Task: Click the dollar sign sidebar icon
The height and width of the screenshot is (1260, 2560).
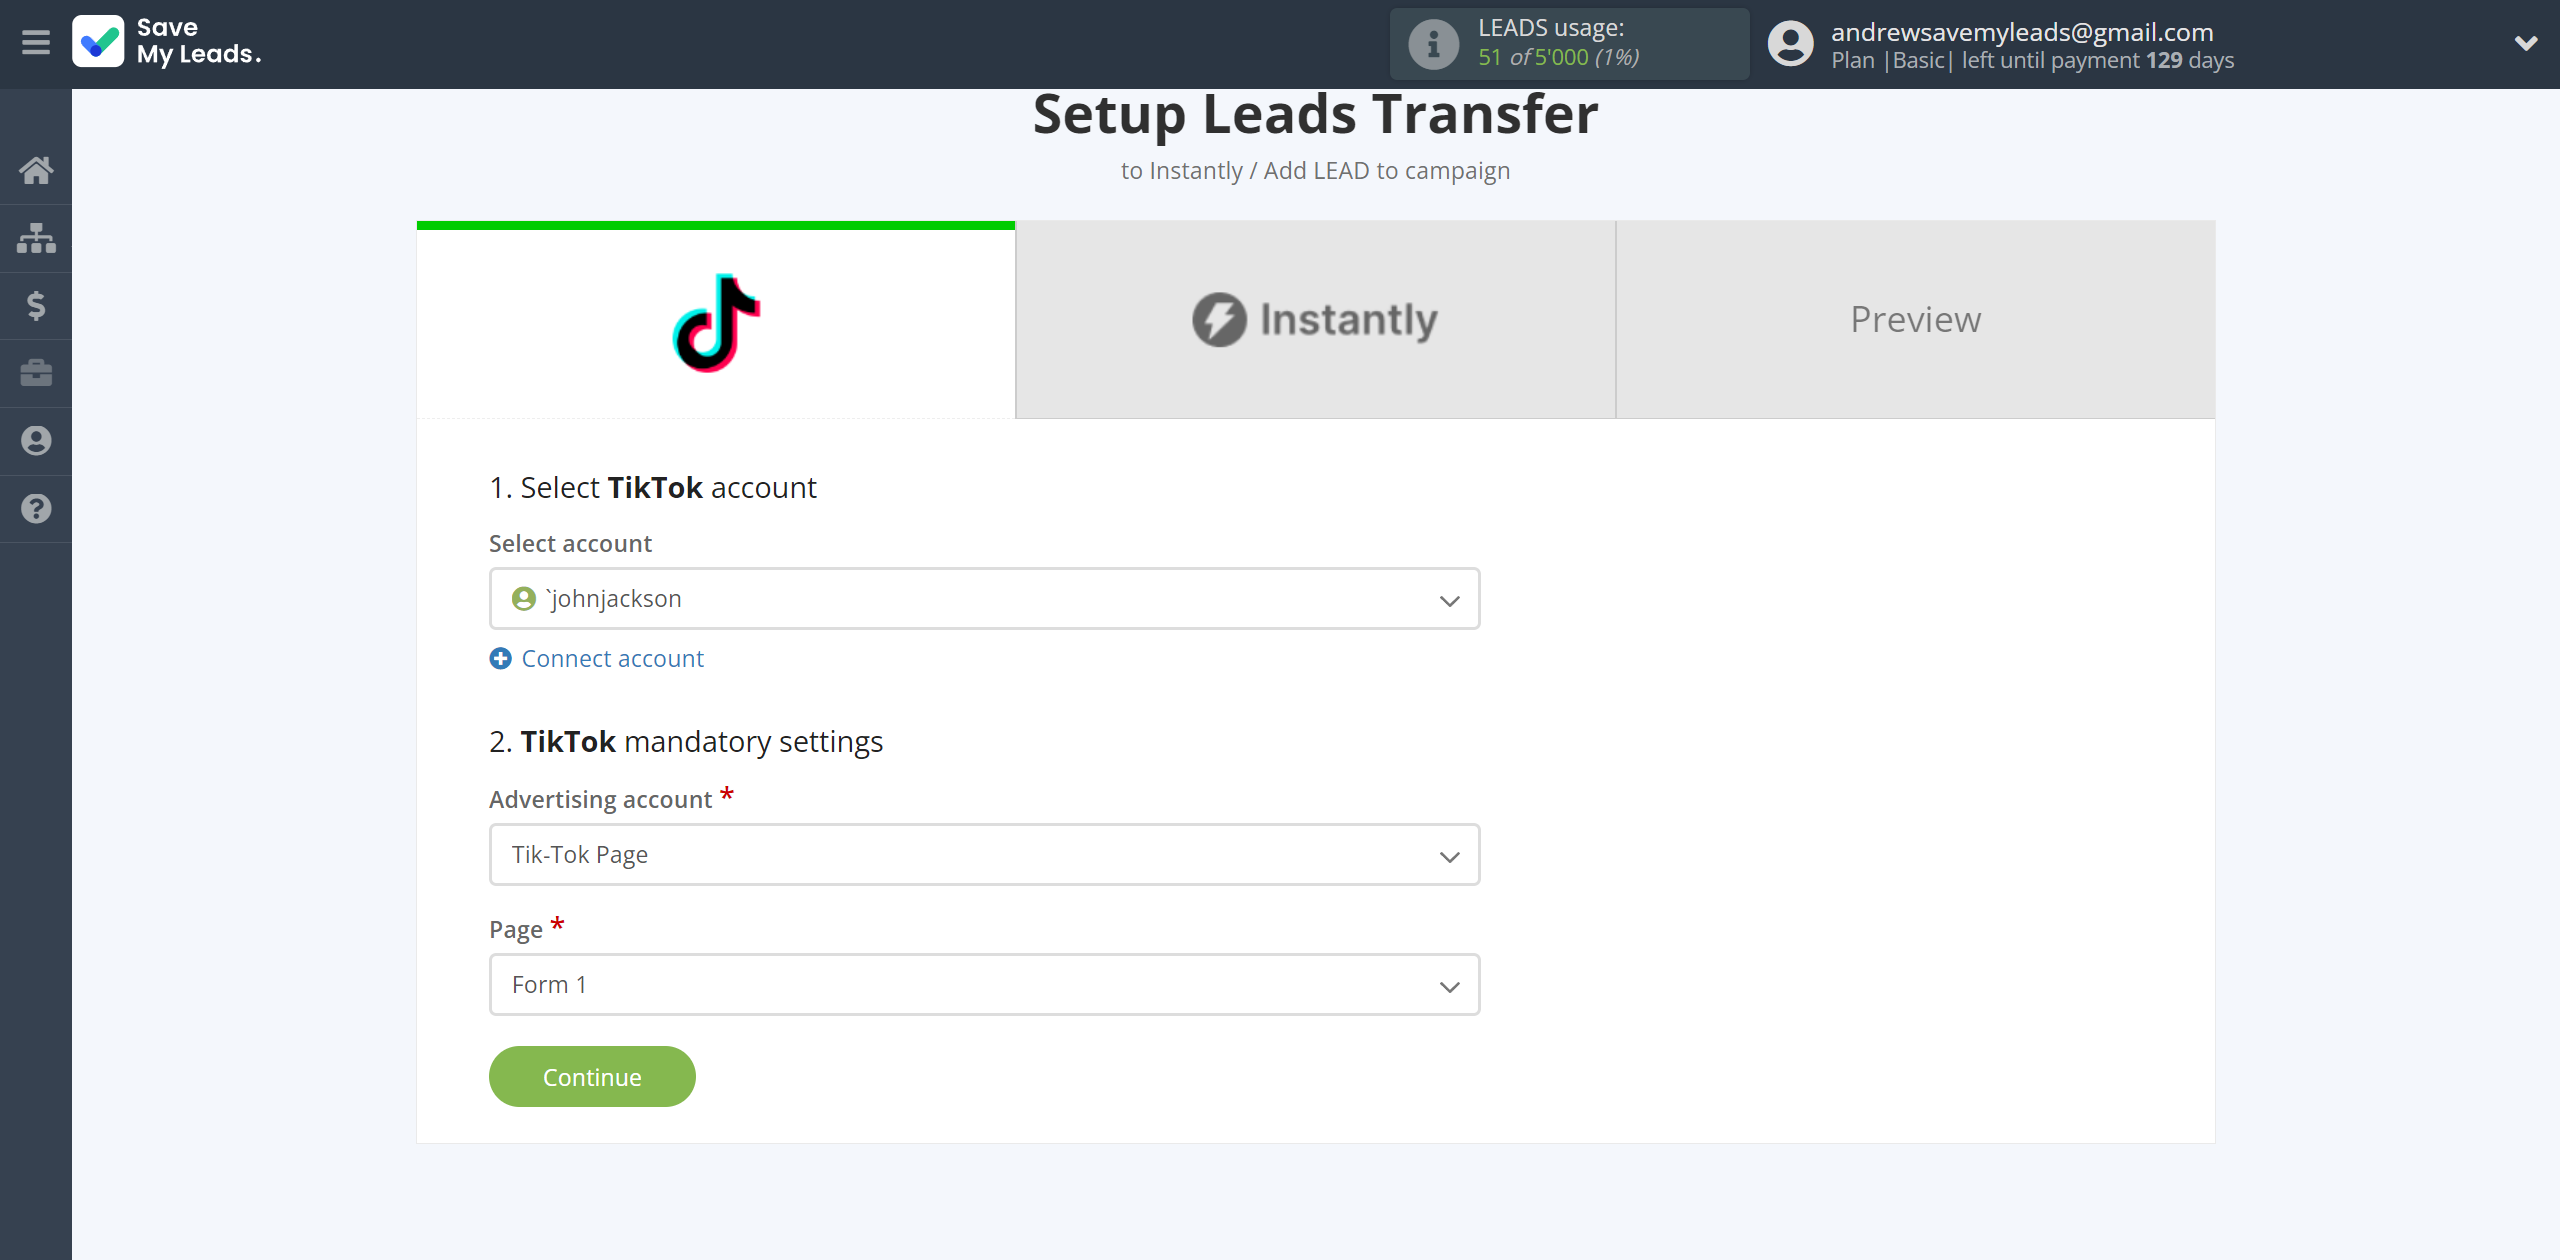Action: 36,305
